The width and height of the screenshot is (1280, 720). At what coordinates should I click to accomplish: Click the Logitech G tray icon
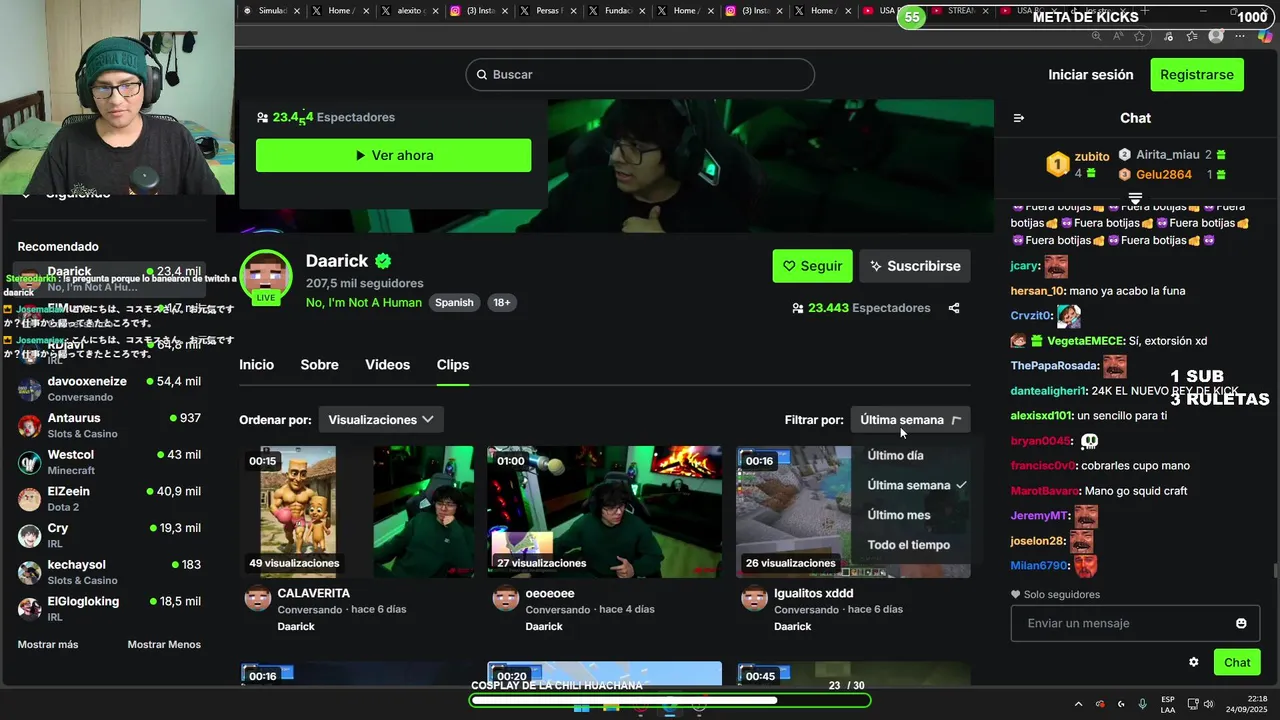click(x=1121, y=704)
